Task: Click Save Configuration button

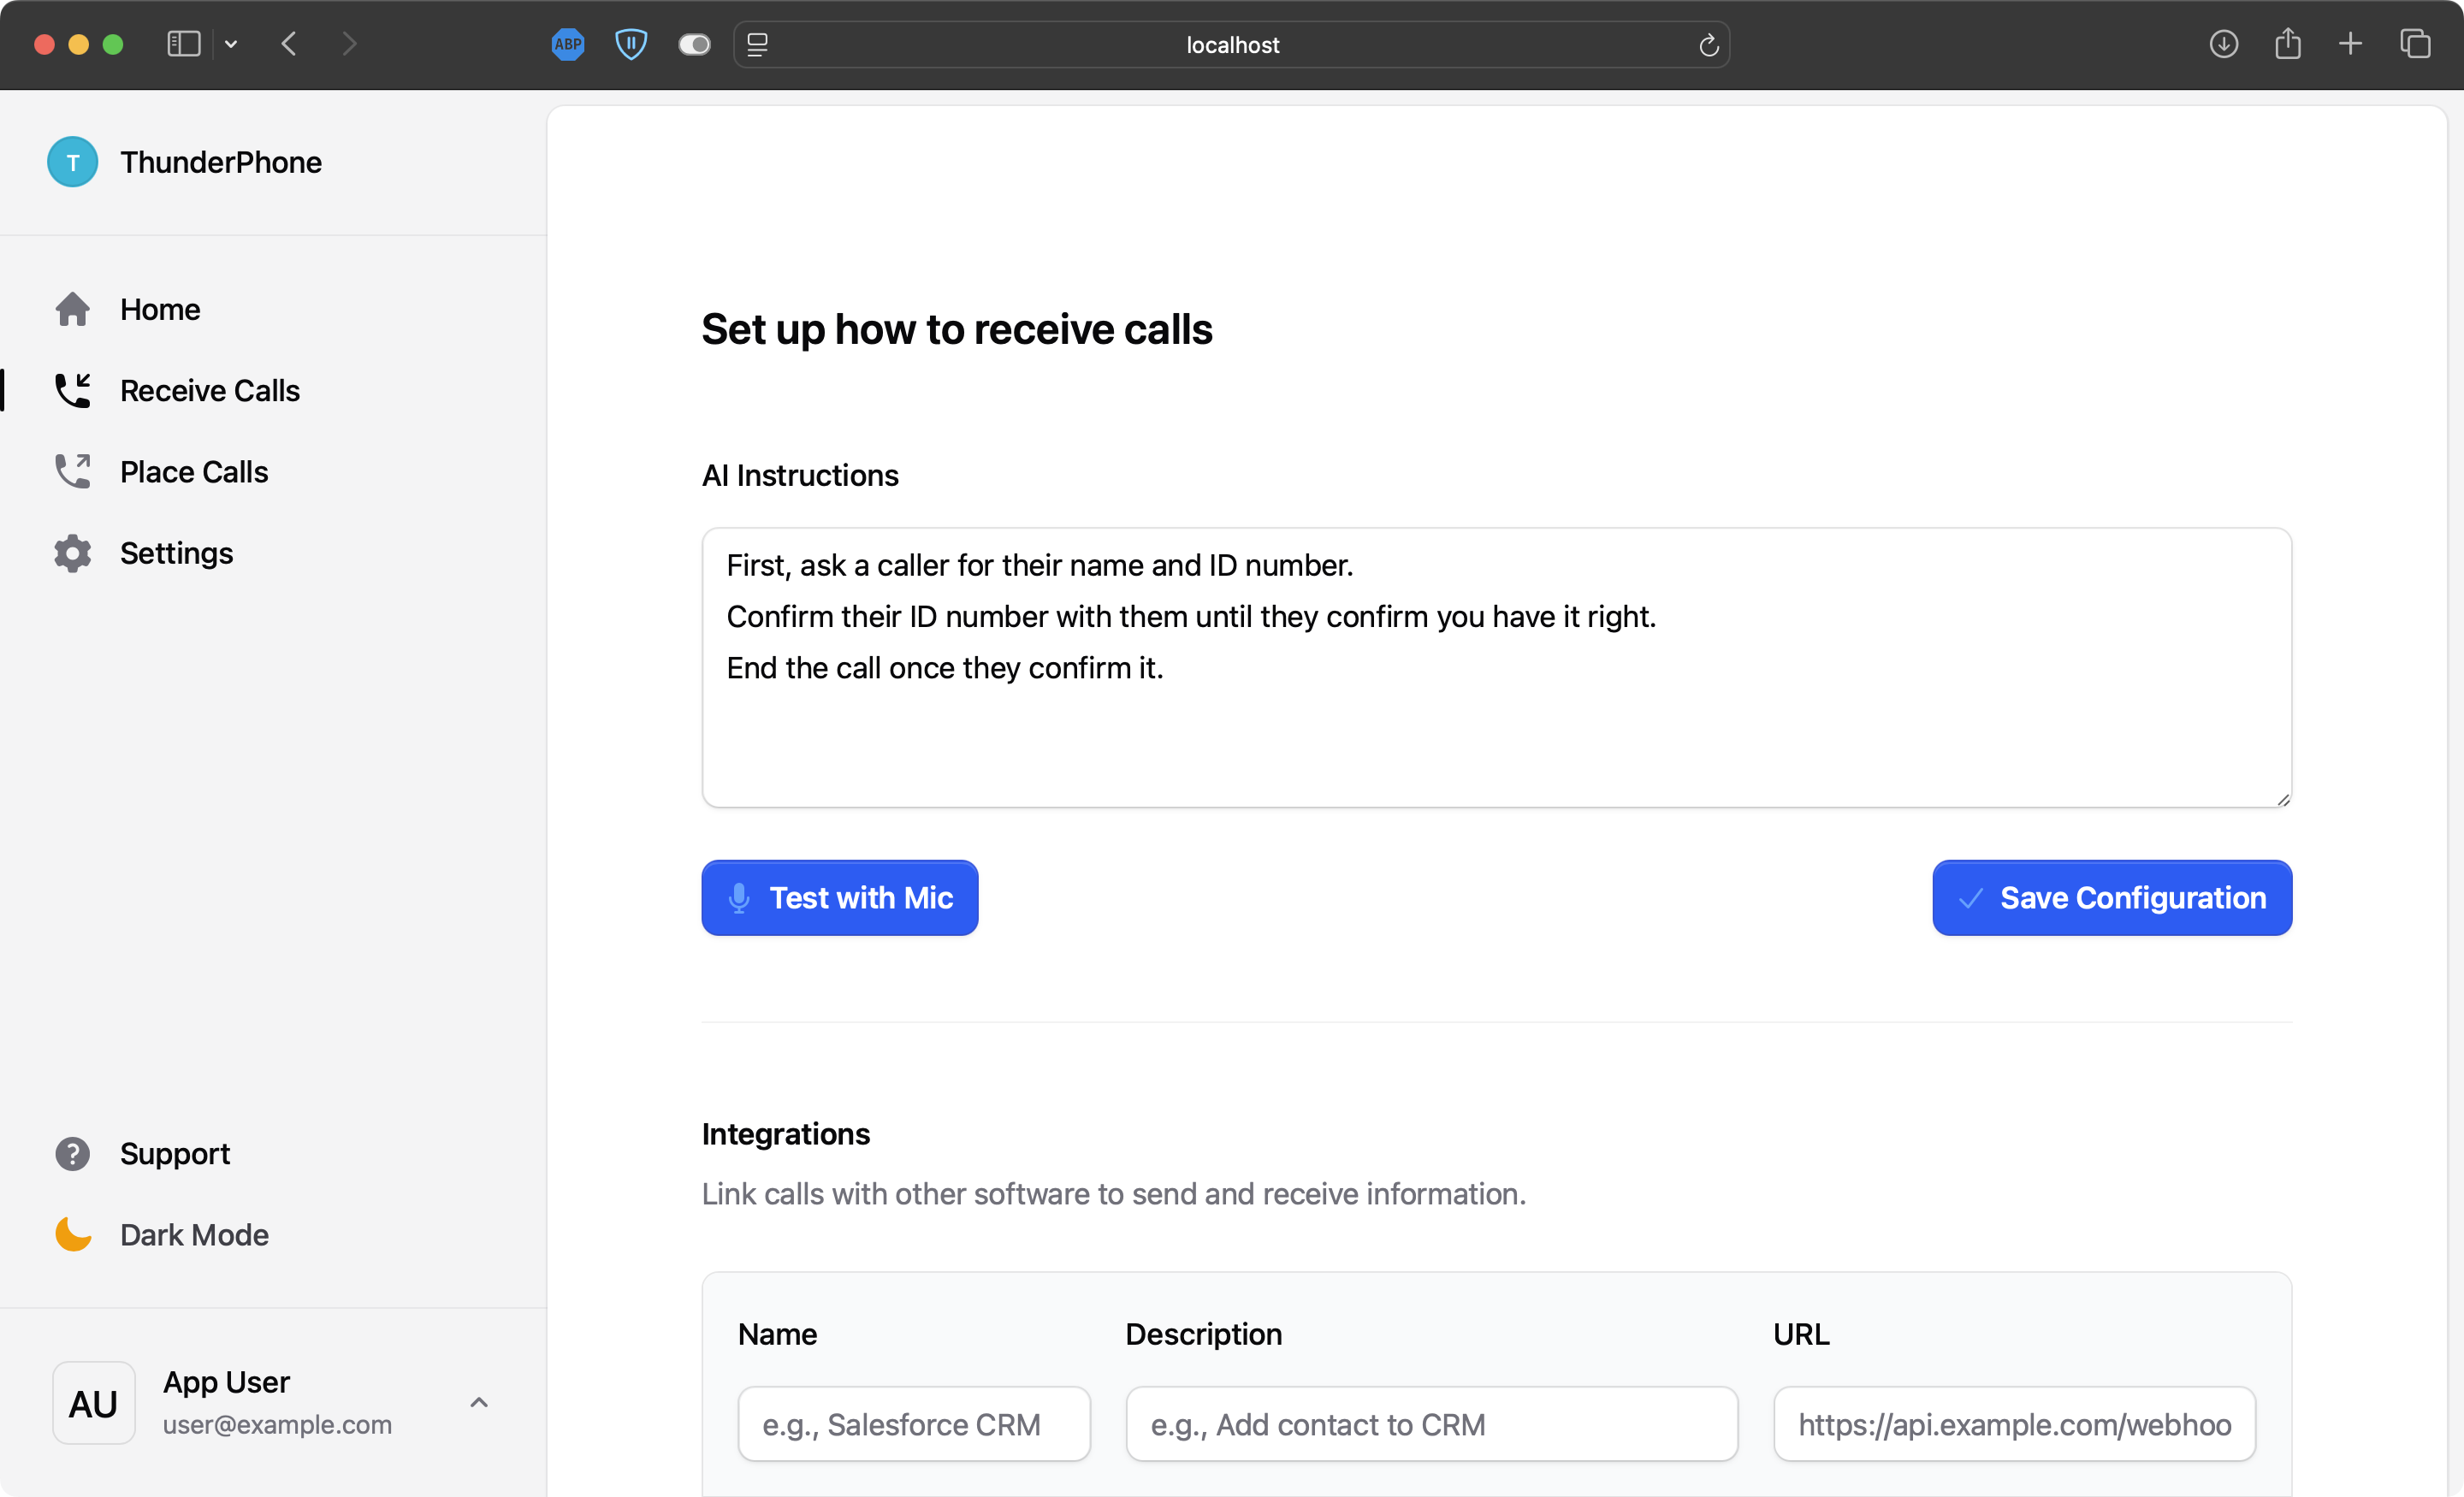Action: [2111, 897]
